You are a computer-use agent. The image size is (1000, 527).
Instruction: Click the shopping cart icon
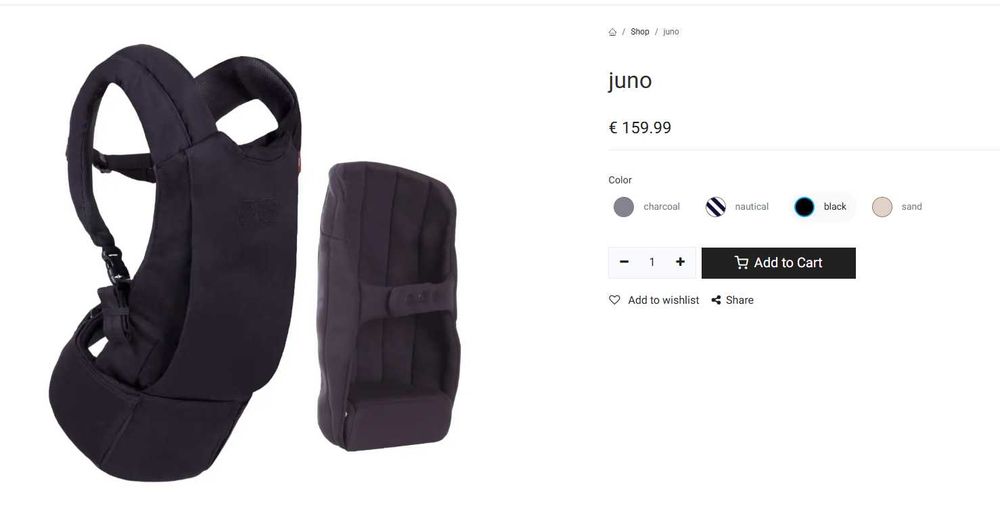[x=741, y=263]
